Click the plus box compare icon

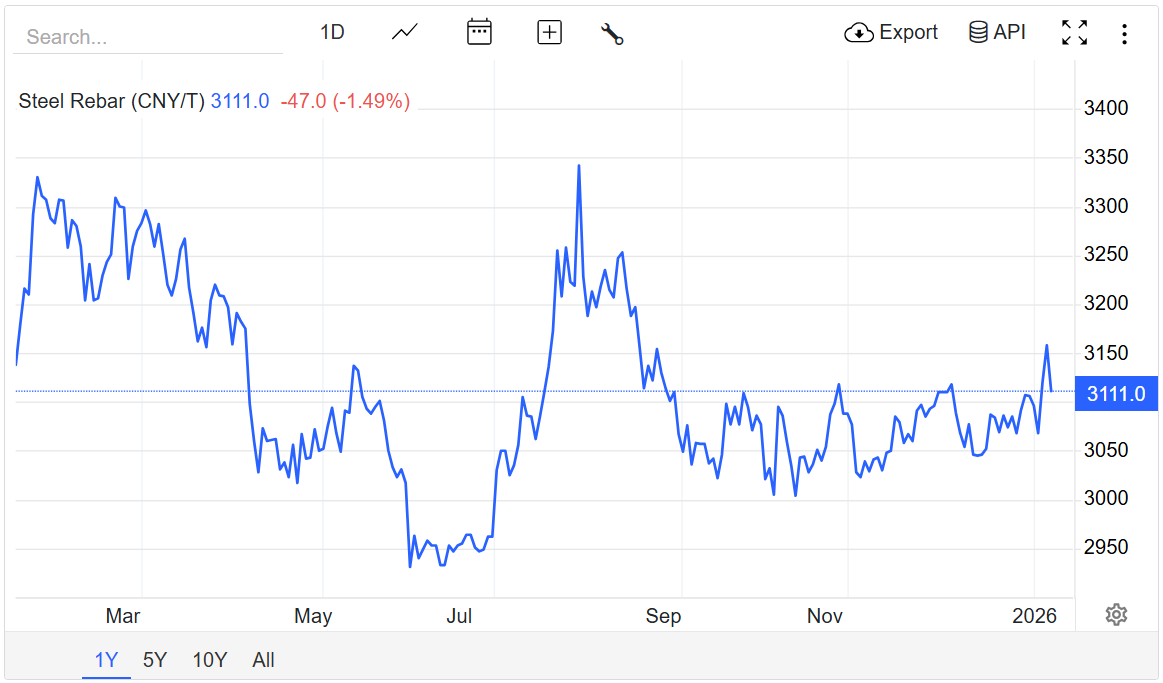550,32
